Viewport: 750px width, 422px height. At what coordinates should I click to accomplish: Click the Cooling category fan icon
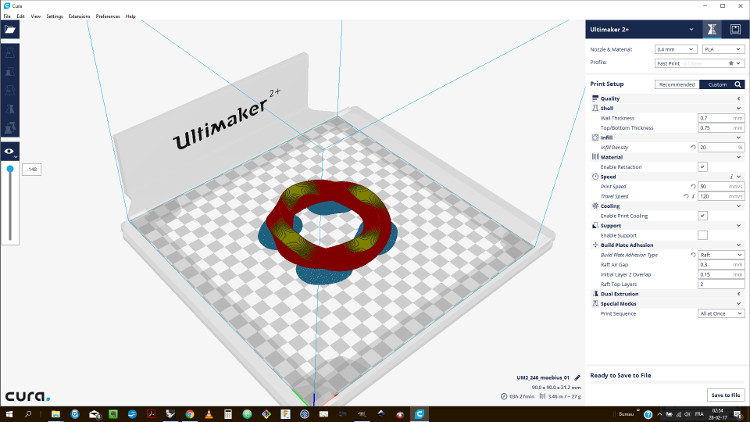click(595, 206)
